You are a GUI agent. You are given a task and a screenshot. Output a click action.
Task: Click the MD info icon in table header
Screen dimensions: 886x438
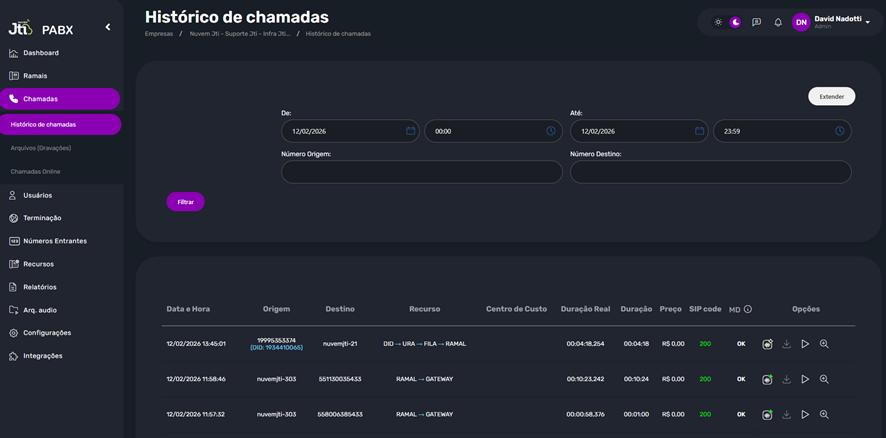click(x=747, y=309)
